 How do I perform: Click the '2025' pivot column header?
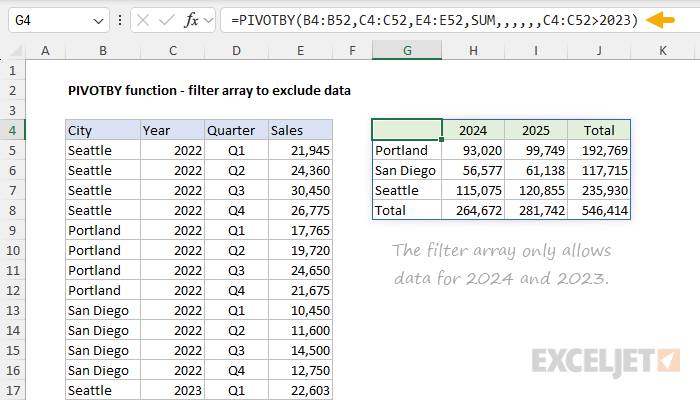536,130
